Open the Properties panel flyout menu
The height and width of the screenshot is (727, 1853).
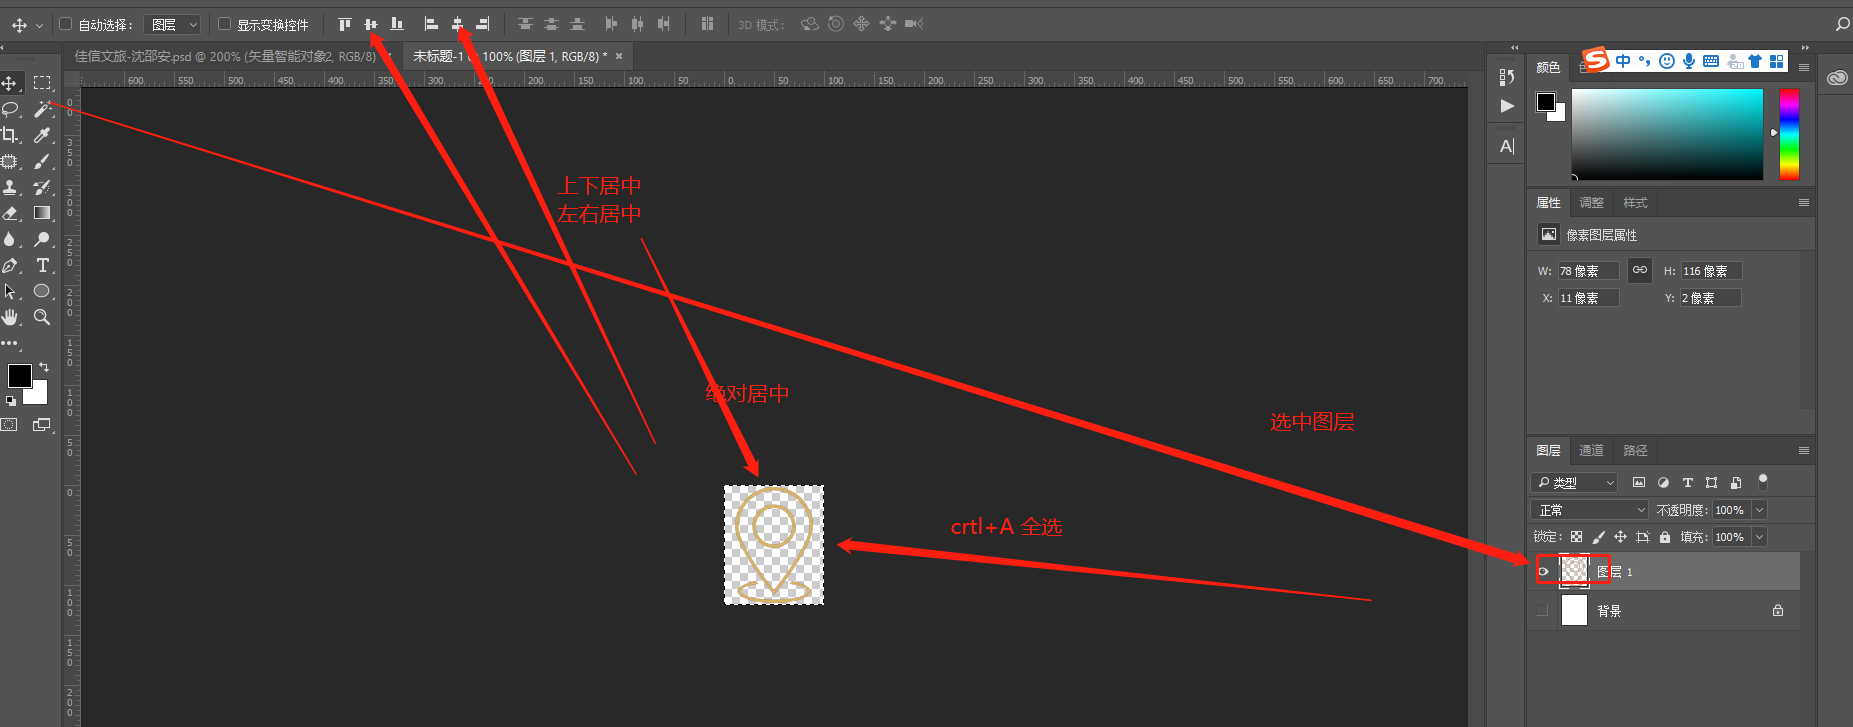[1804, 203]
